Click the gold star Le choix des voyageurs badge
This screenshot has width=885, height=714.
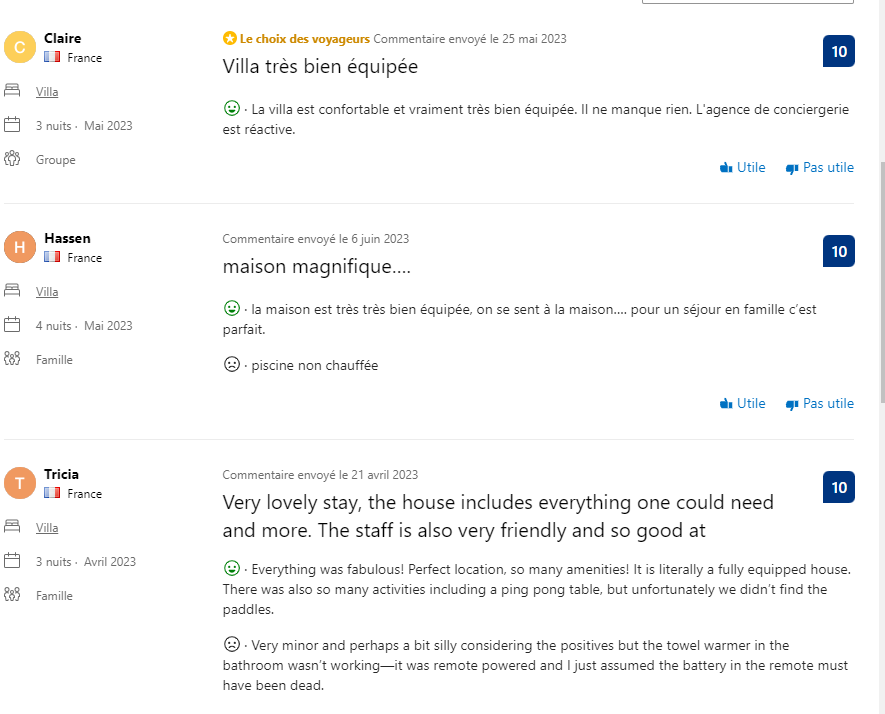pyautogui.click(x=230, y=39)
